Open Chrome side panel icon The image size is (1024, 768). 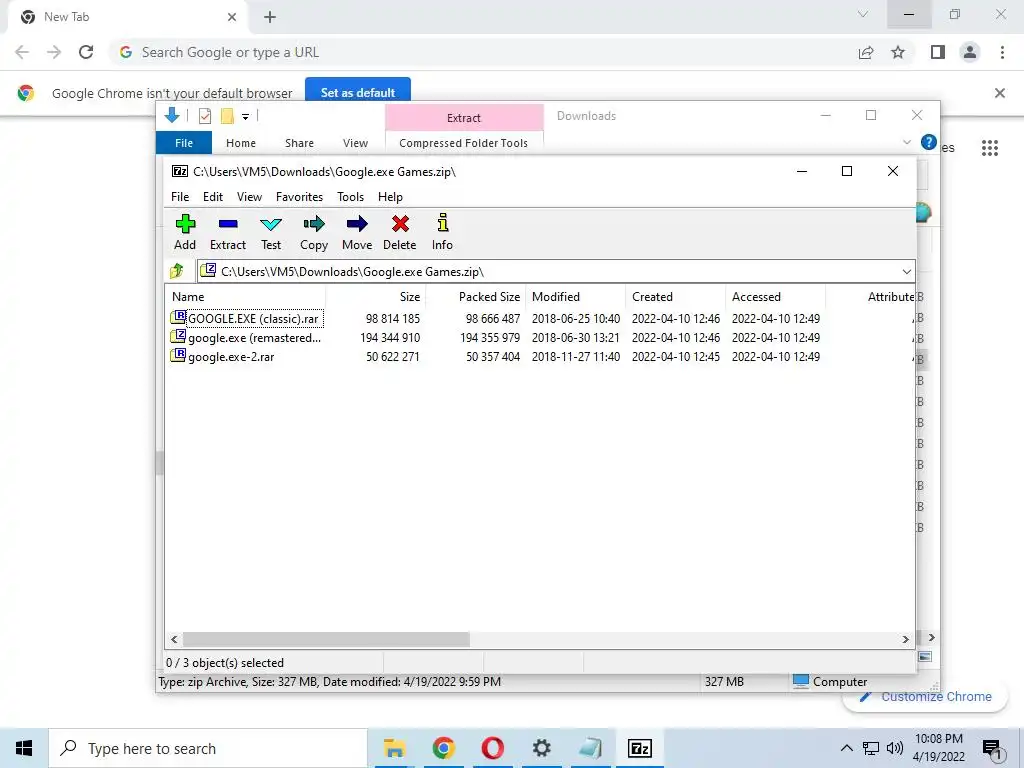point(938,52)
